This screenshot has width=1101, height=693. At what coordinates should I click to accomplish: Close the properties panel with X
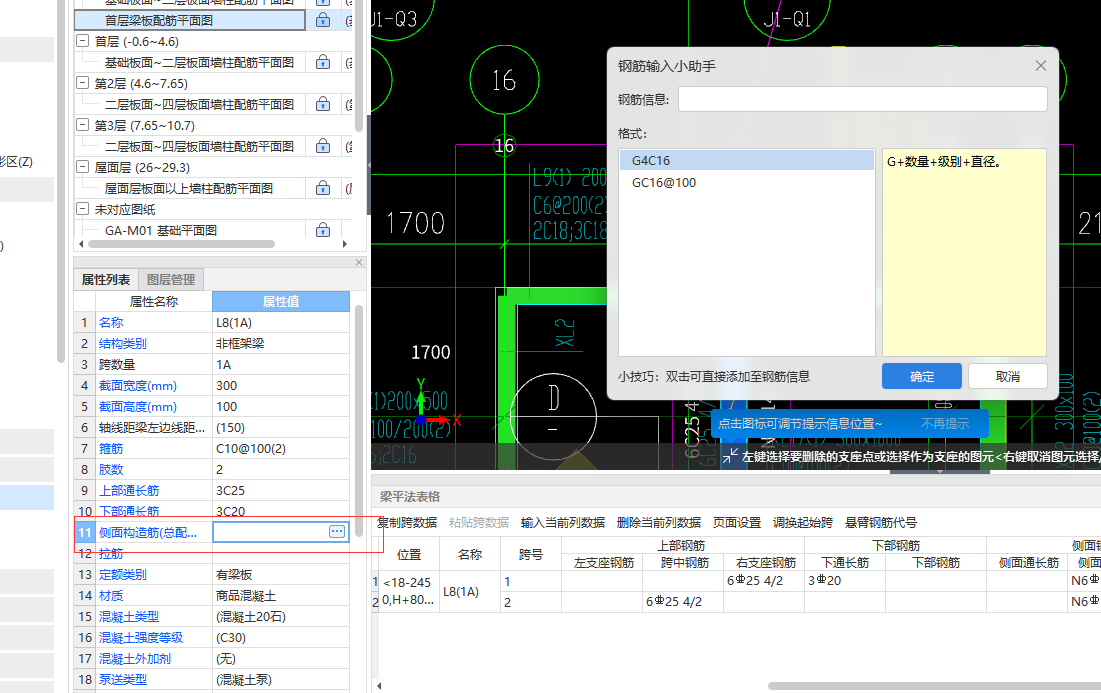coord(359,262)
